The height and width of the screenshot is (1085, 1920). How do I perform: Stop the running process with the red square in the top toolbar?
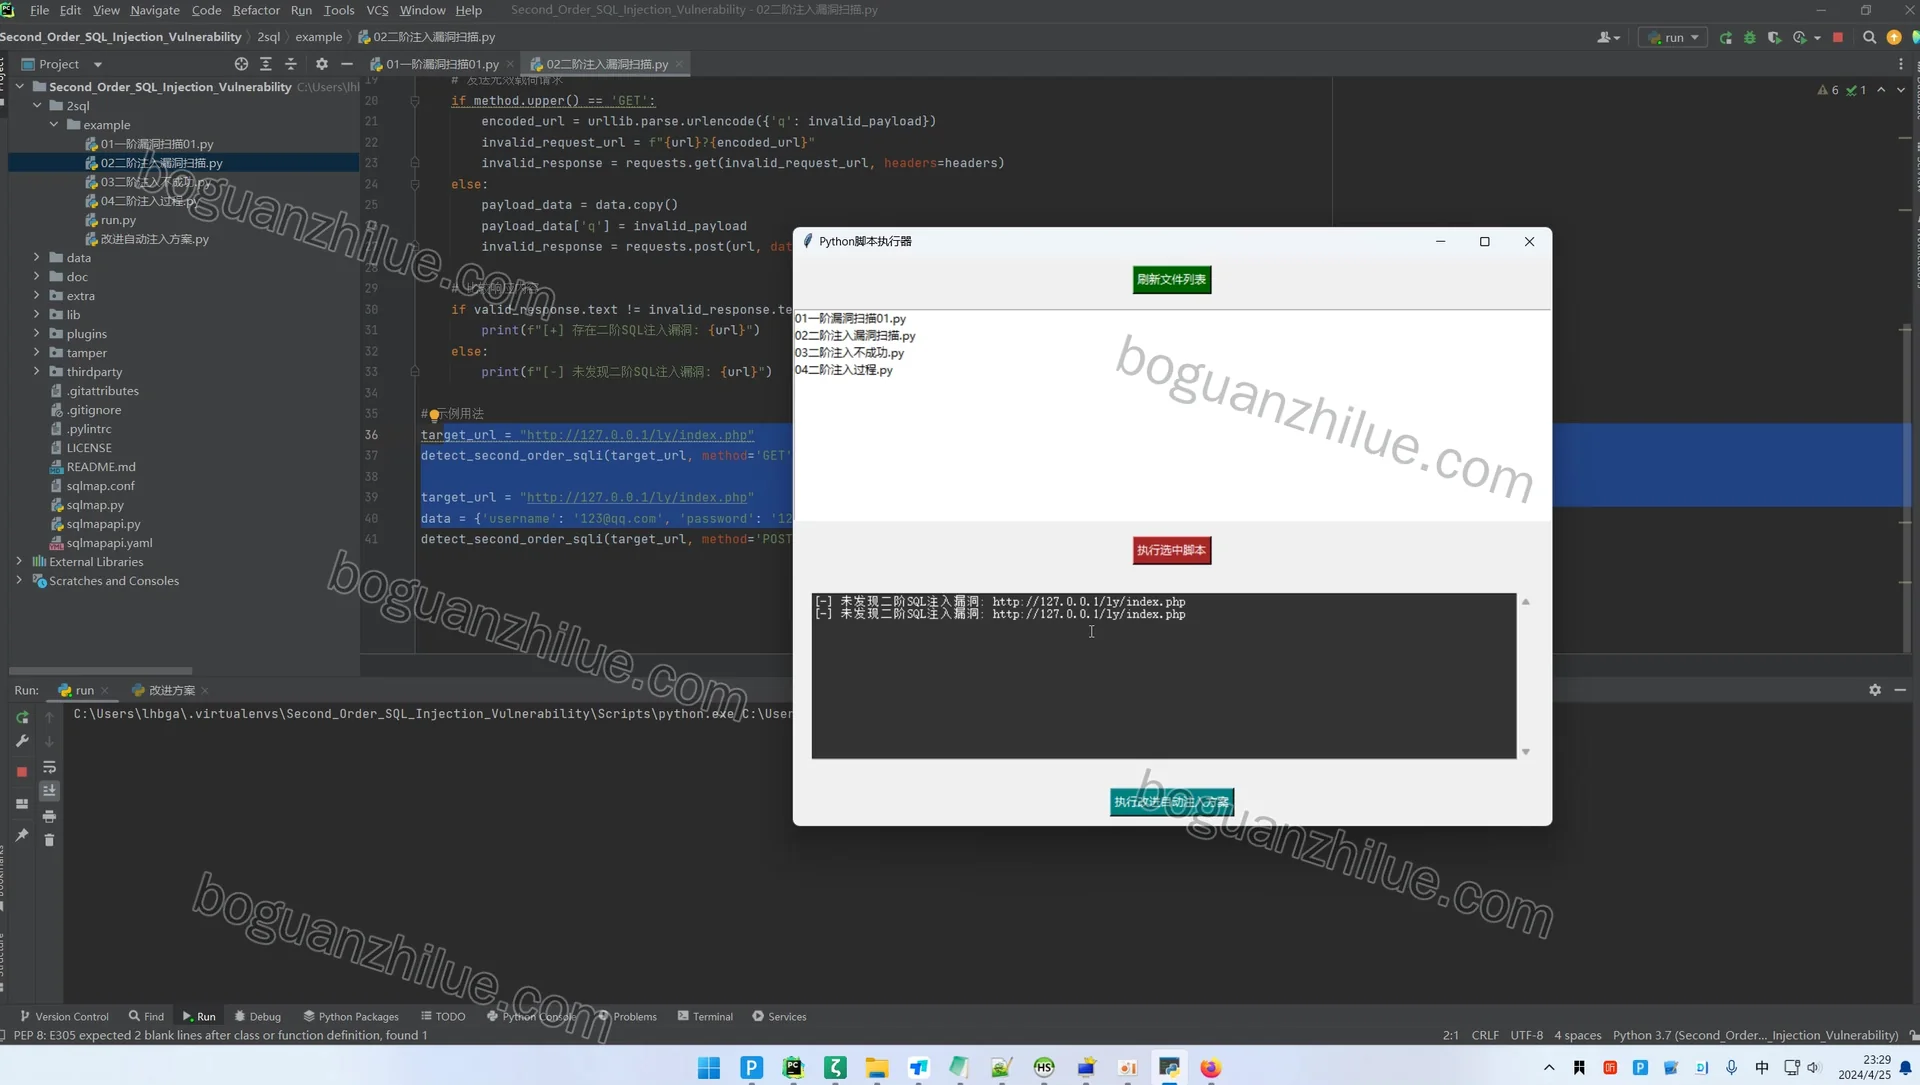point(1838,37)
